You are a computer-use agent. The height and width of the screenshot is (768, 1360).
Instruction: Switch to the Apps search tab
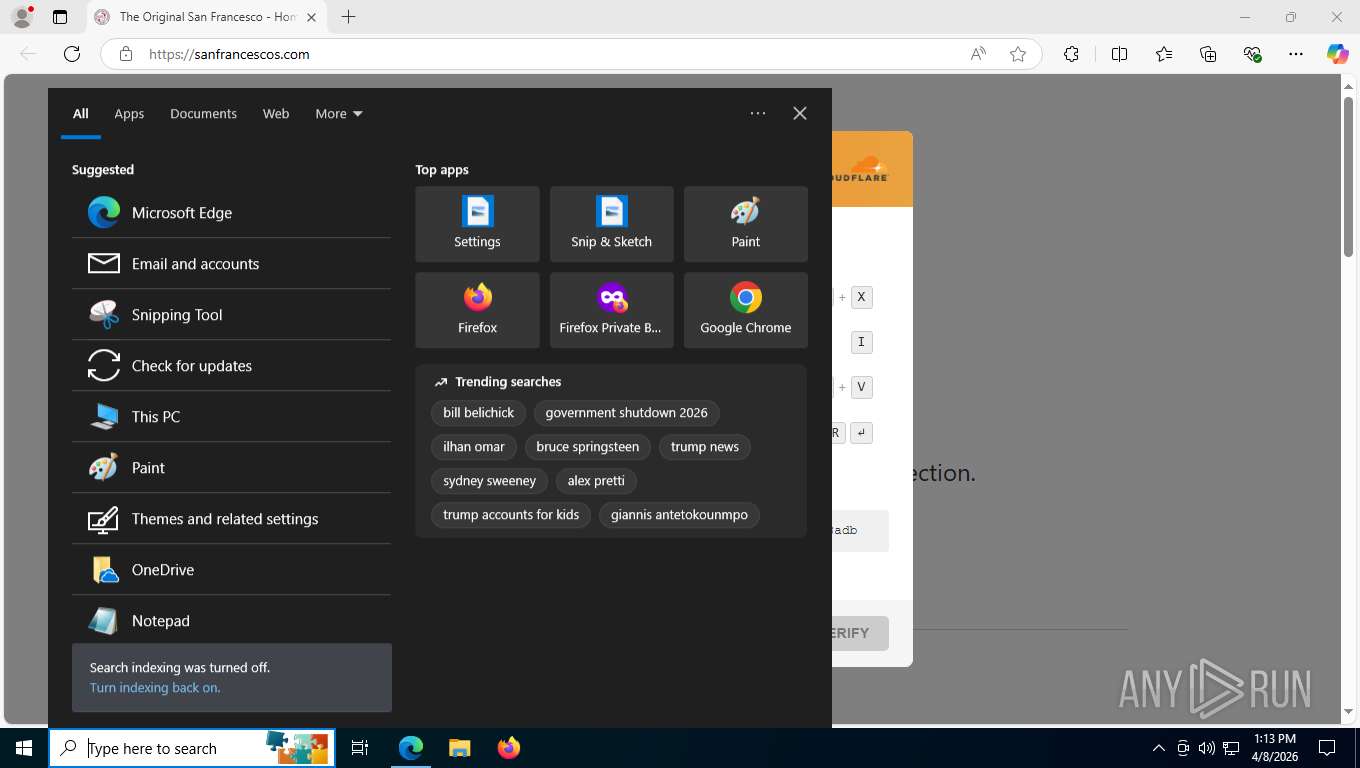point(129,114)
